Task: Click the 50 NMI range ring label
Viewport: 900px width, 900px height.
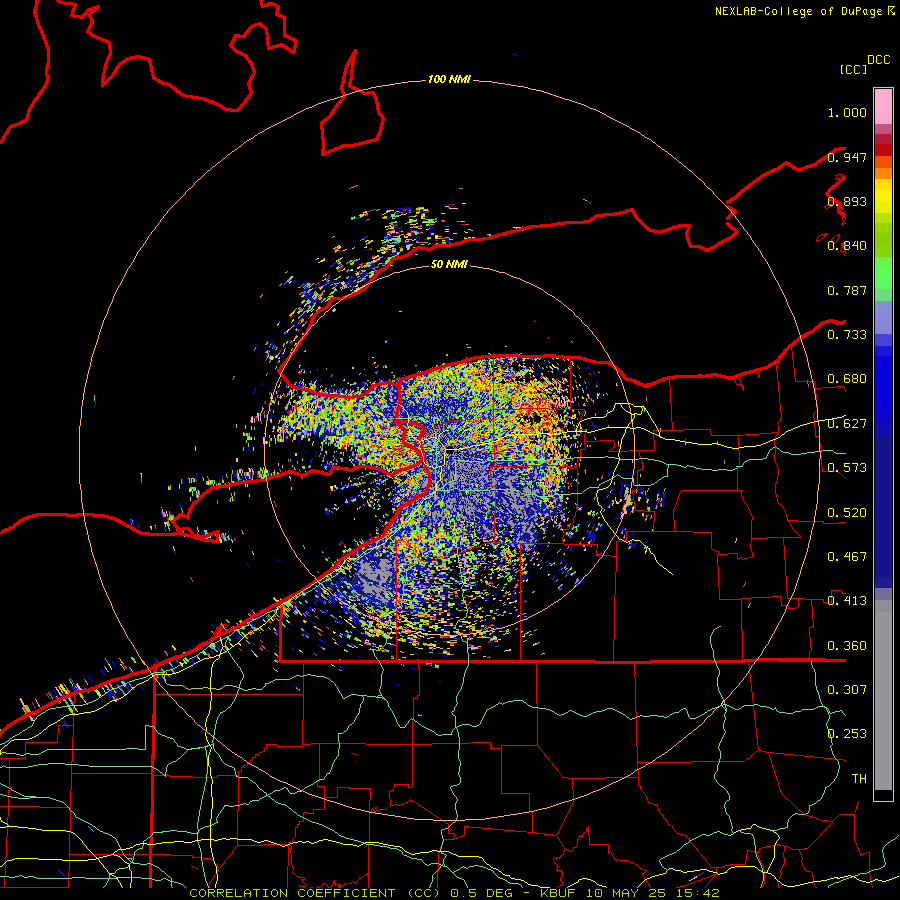Action: point(449,264)
